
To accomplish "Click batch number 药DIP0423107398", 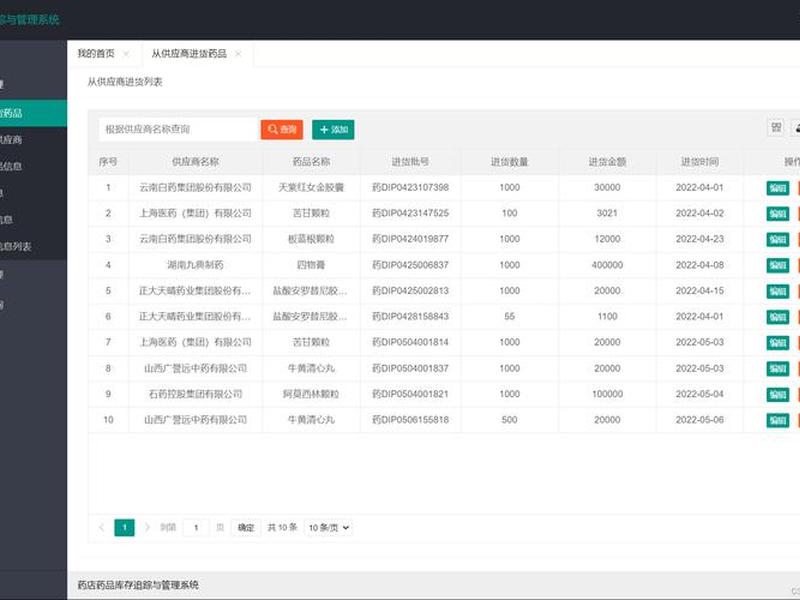I will (410, 187).
